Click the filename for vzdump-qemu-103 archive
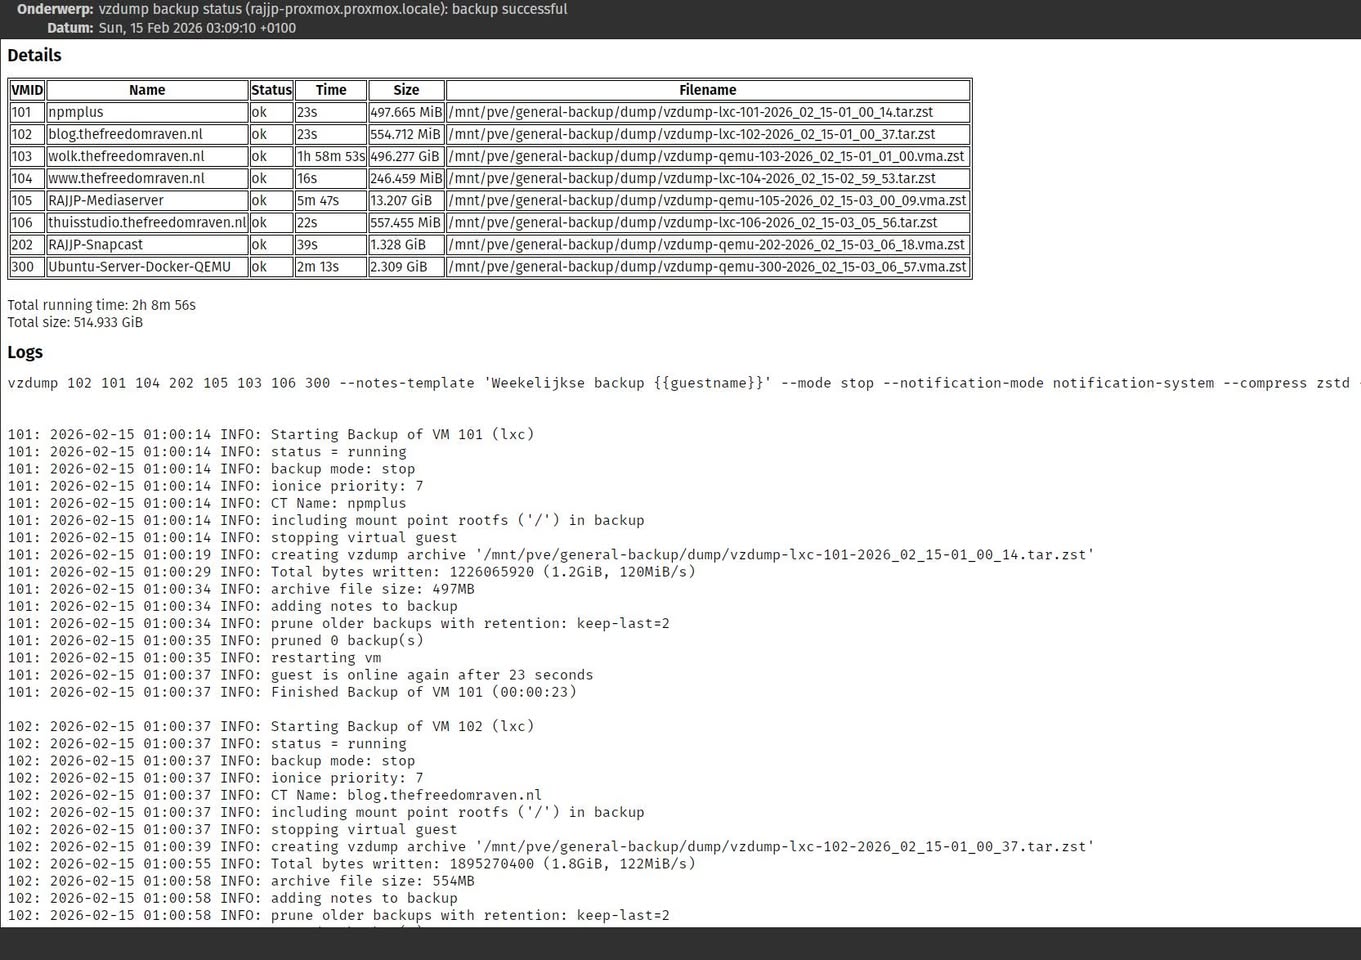Image resolution: width=1361 pixels, height=960 pixels. (x=708, y=156)
